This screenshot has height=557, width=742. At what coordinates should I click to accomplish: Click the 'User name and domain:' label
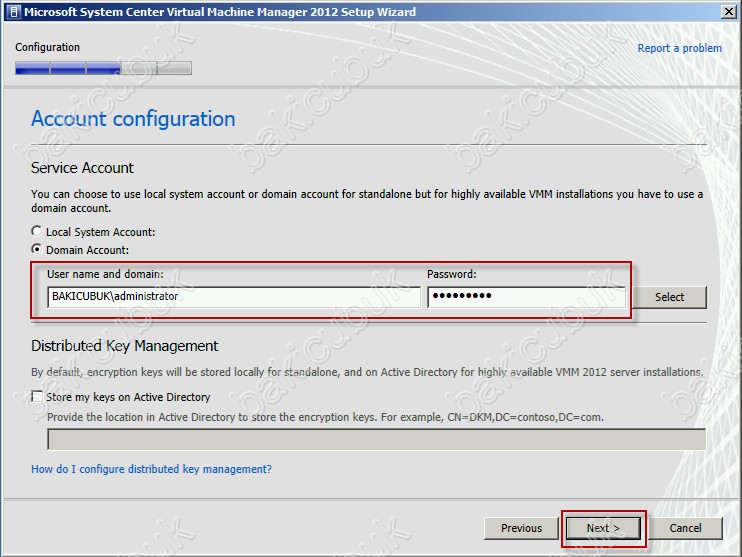point(105,274)
